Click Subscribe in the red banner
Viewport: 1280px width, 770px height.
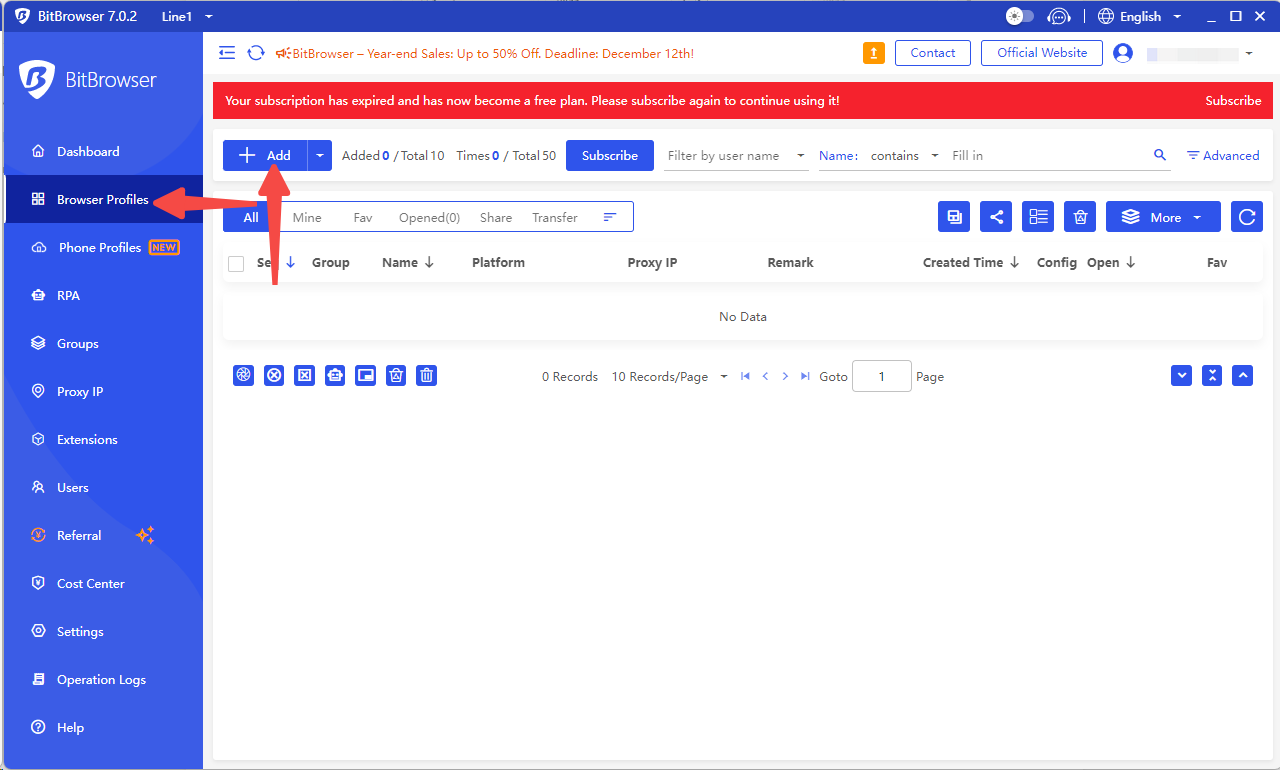pos(1233,100)
